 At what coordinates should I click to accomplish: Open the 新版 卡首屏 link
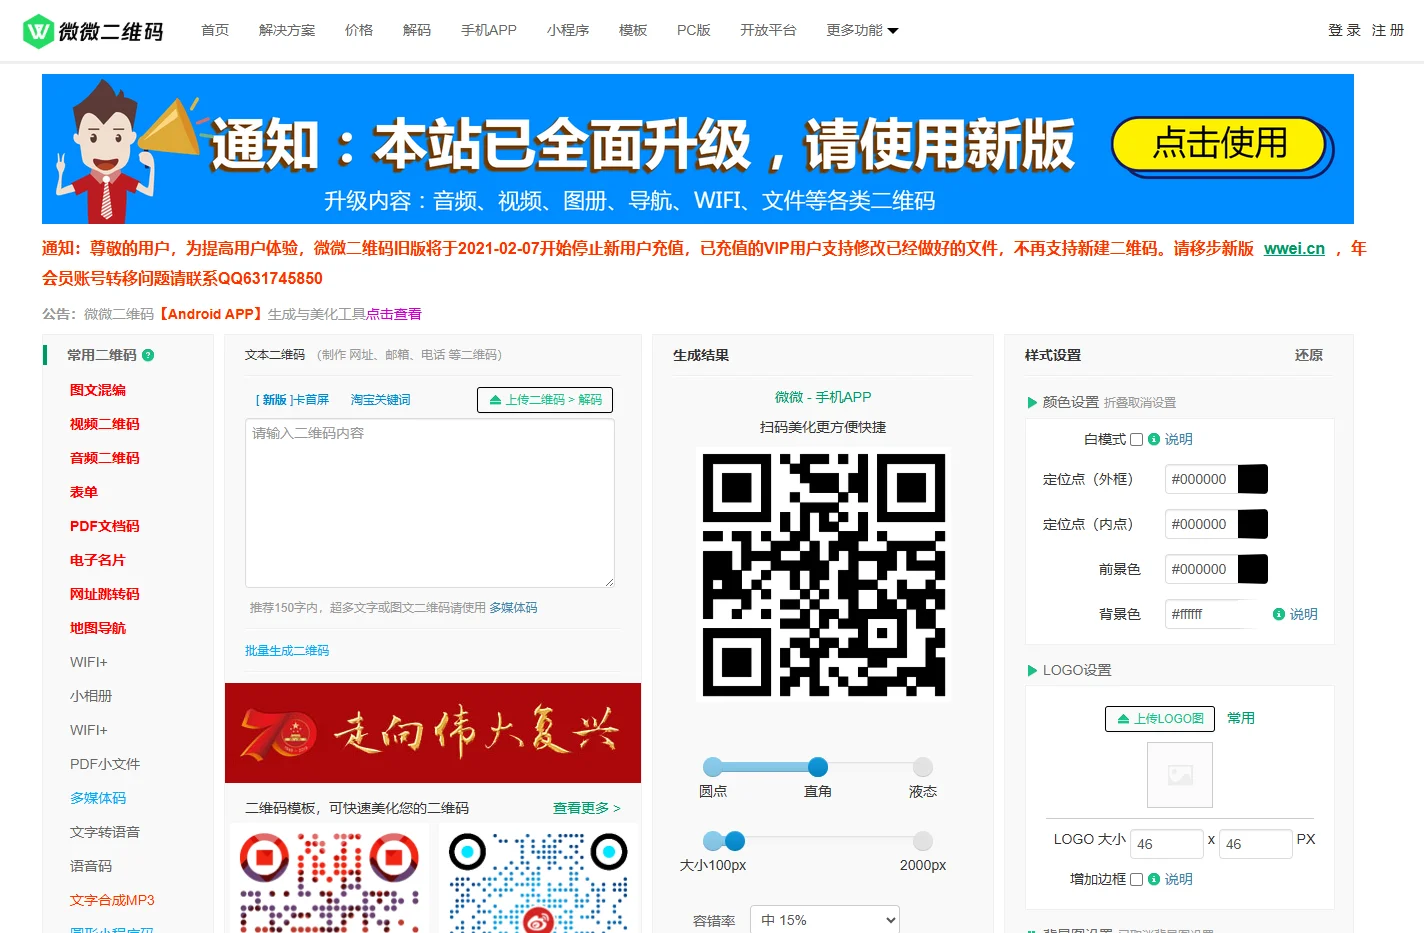pos(292,400)
